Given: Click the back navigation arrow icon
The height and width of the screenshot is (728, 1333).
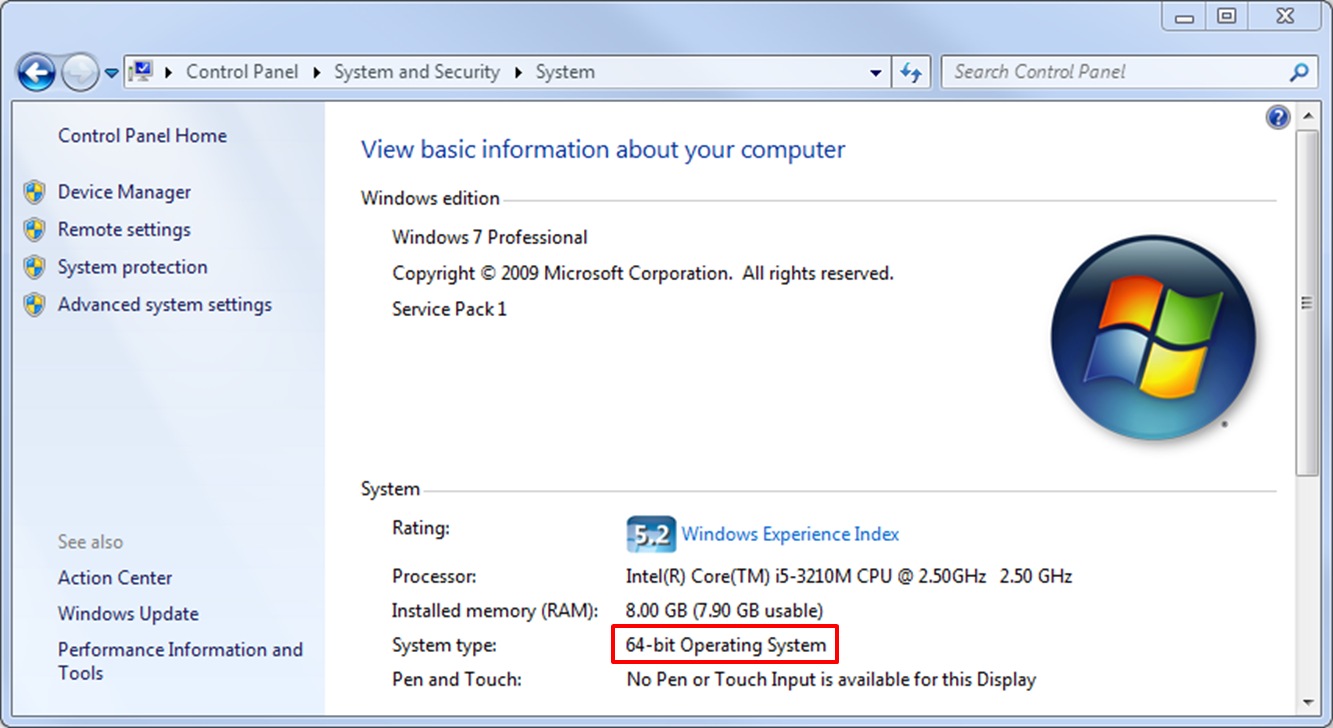Looking at the screenshot, I should point(36,71).
